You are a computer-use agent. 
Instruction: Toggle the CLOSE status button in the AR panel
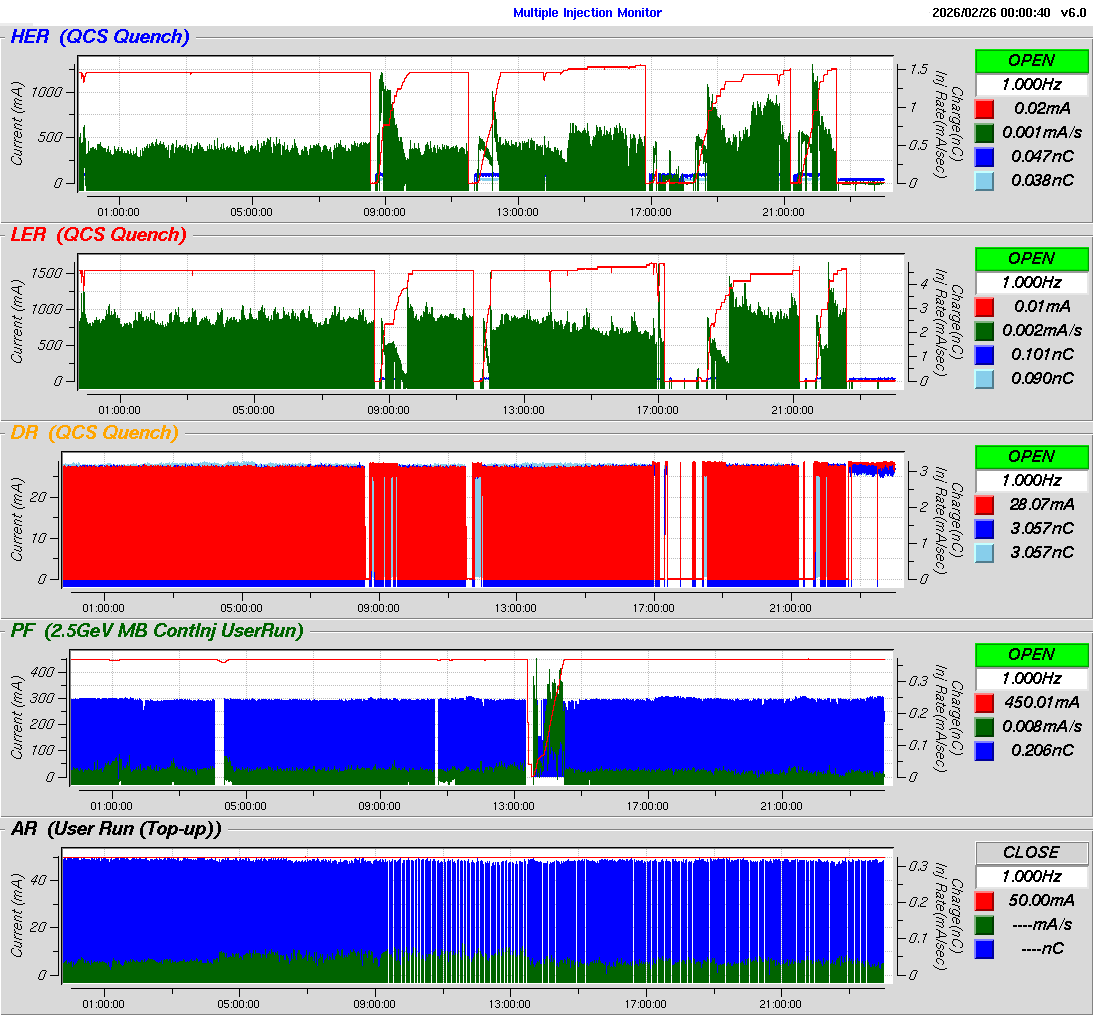(1031, 852)
